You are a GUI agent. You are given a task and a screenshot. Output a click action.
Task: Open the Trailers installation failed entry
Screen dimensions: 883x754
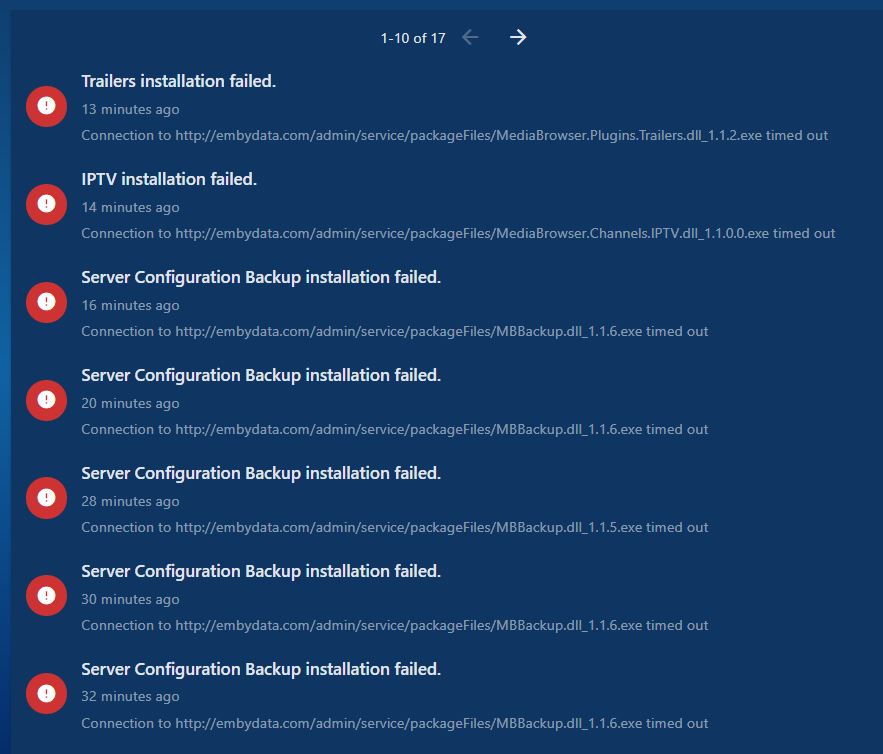178,82
